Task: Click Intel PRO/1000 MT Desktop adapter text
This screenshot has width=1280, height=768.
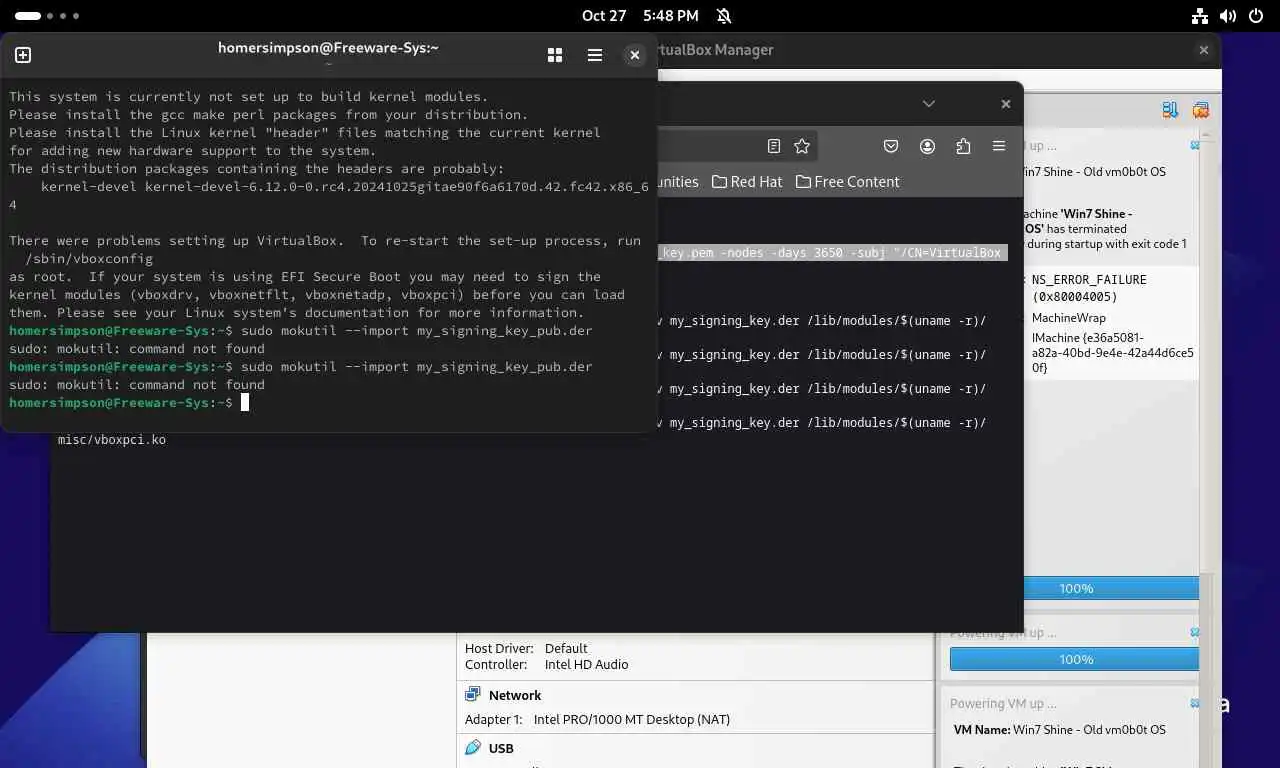Action: click(x=632, y=719)
